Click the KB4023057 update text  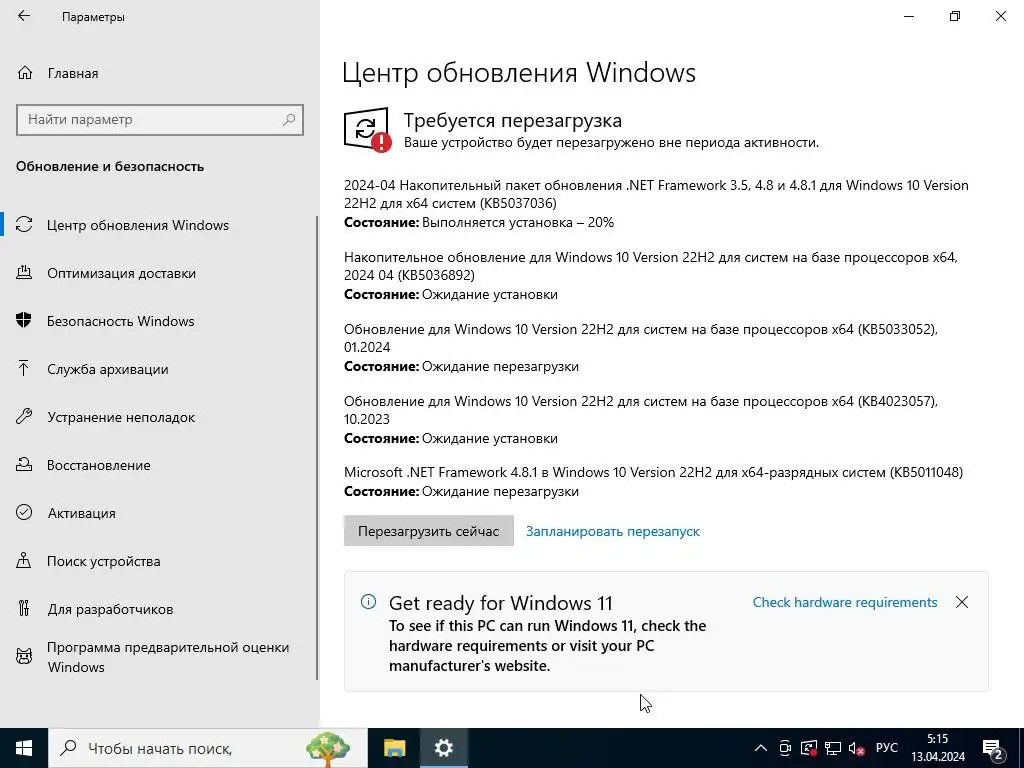pos(641,409)
